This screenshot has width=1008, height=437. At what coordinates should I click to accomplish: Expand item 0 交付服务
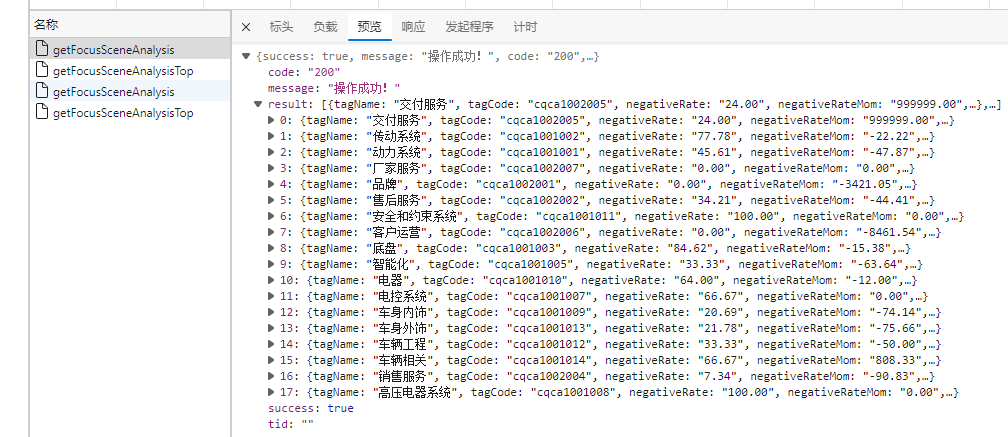(272, 120)
